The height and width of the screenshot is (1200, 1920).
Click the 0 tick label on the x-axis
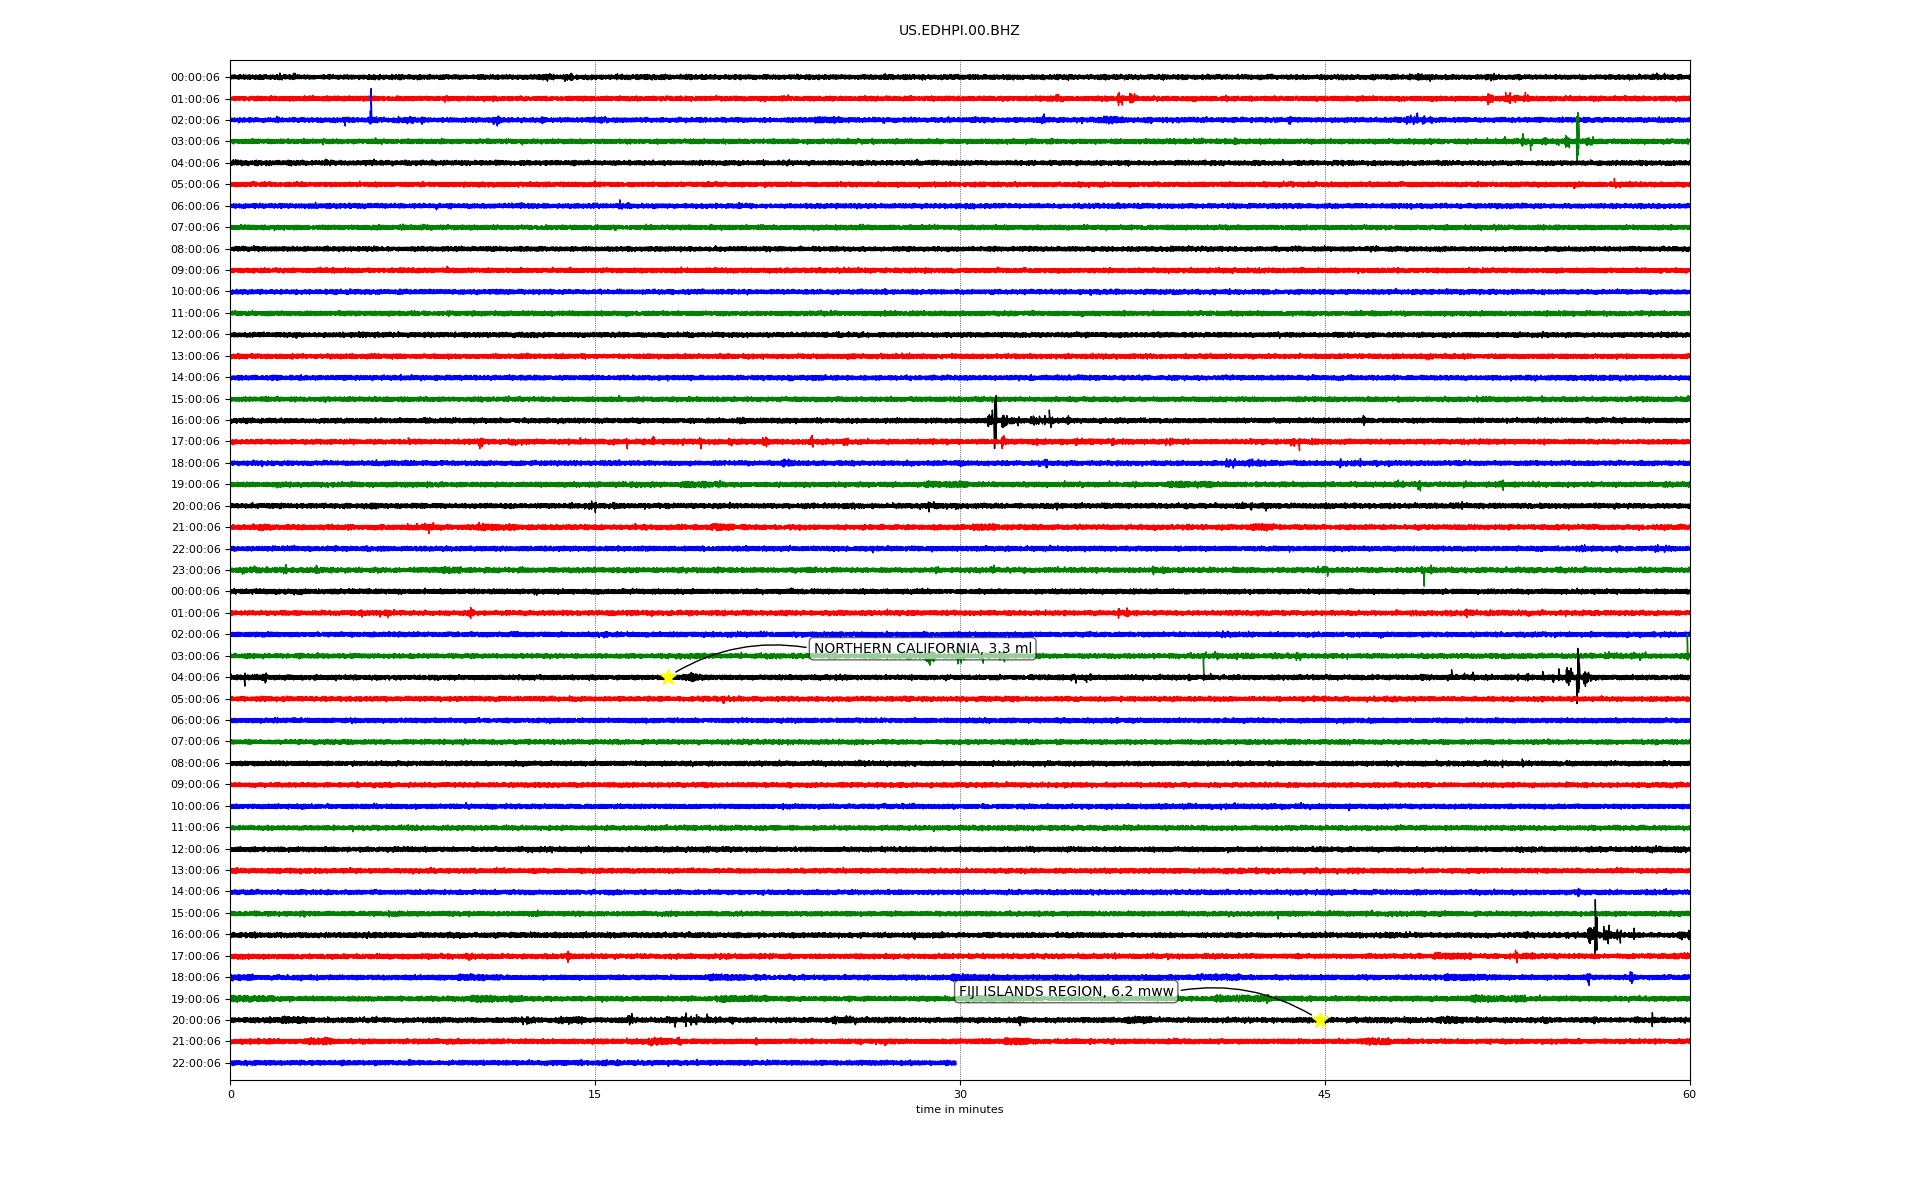[x=231, y=1094]
